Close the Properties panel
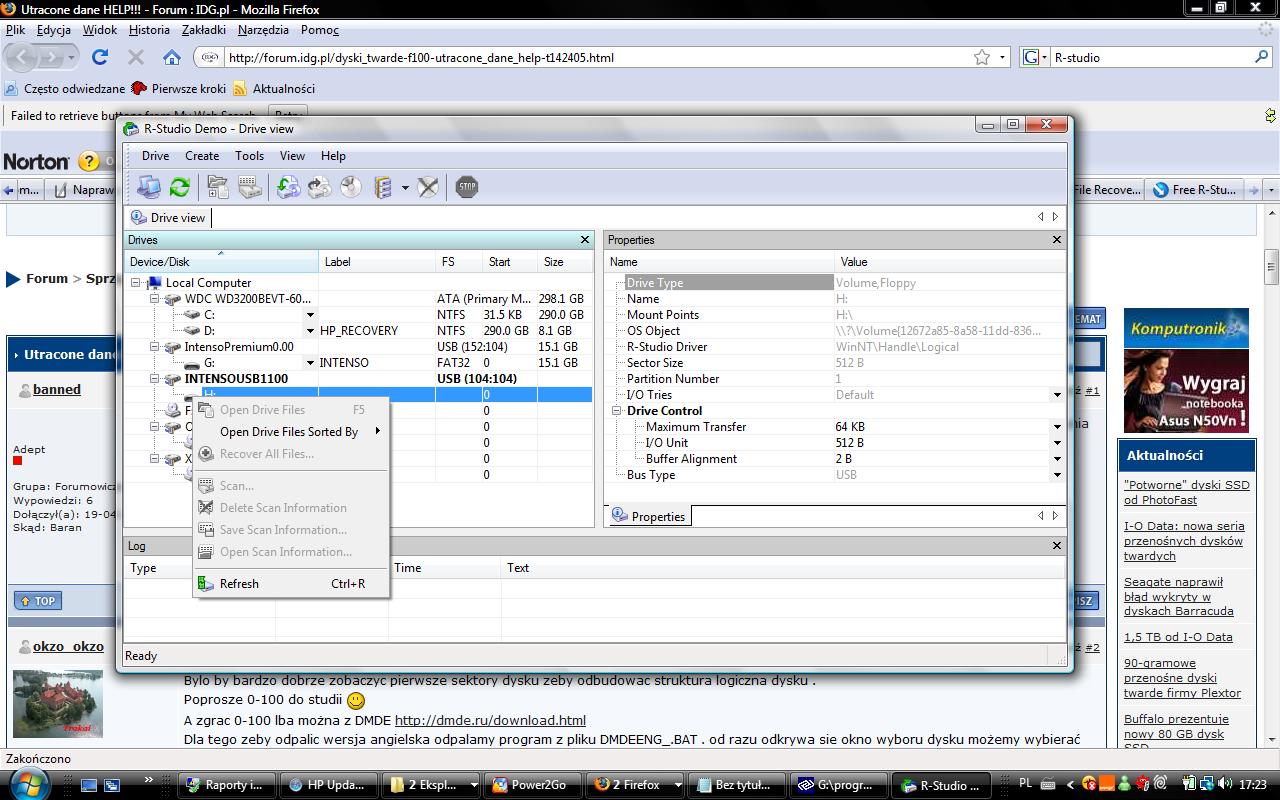Viewport: 1280px width, 800px height. pyautogui.click(x=1057, y=240)
